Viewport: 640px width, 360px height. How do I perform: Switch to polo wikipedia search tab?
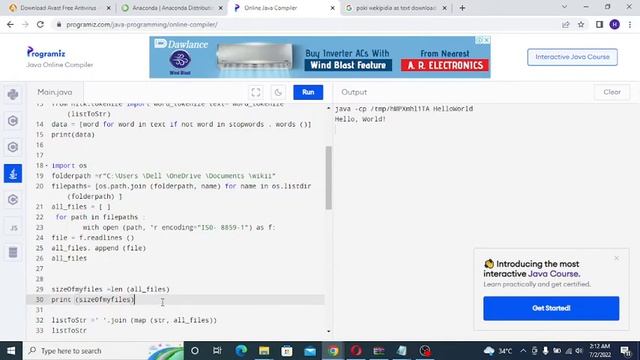pos(396,8)
